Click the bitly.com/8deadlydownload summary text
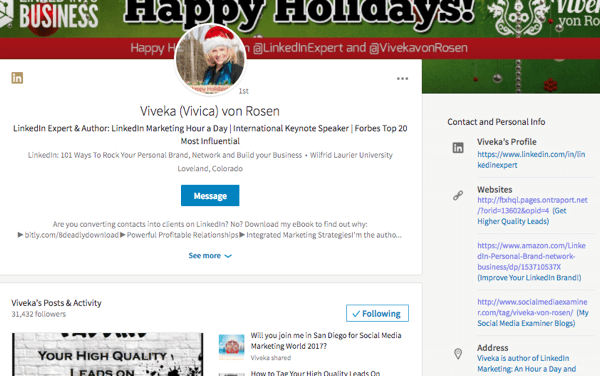Image resolution: width=600 pixels, height=376 pixels. pos(72,235)
